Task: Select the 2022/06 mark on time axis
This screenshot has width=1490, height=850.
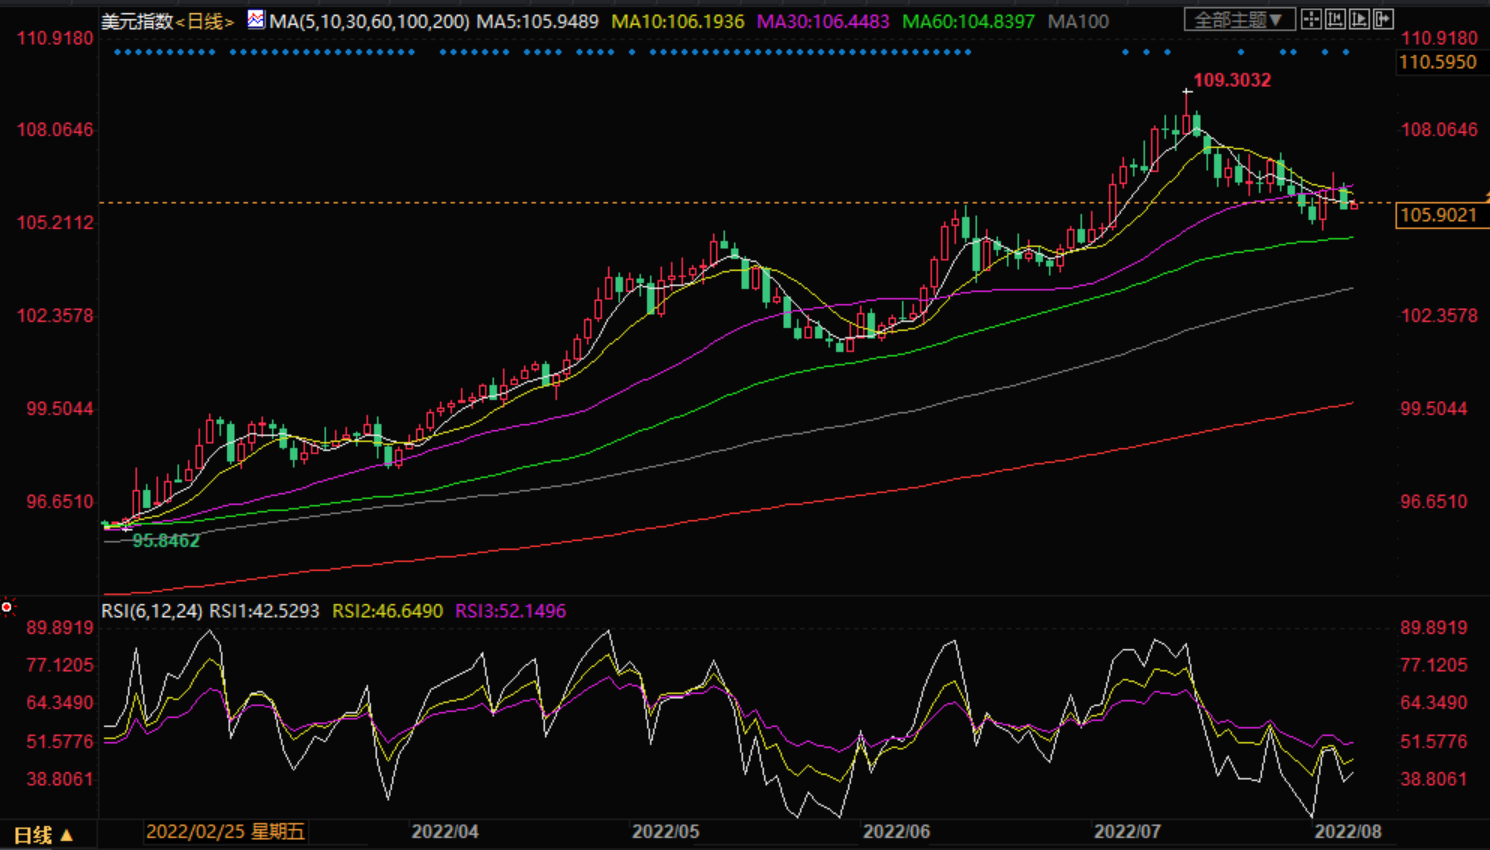Action: (x=896, y=832)
